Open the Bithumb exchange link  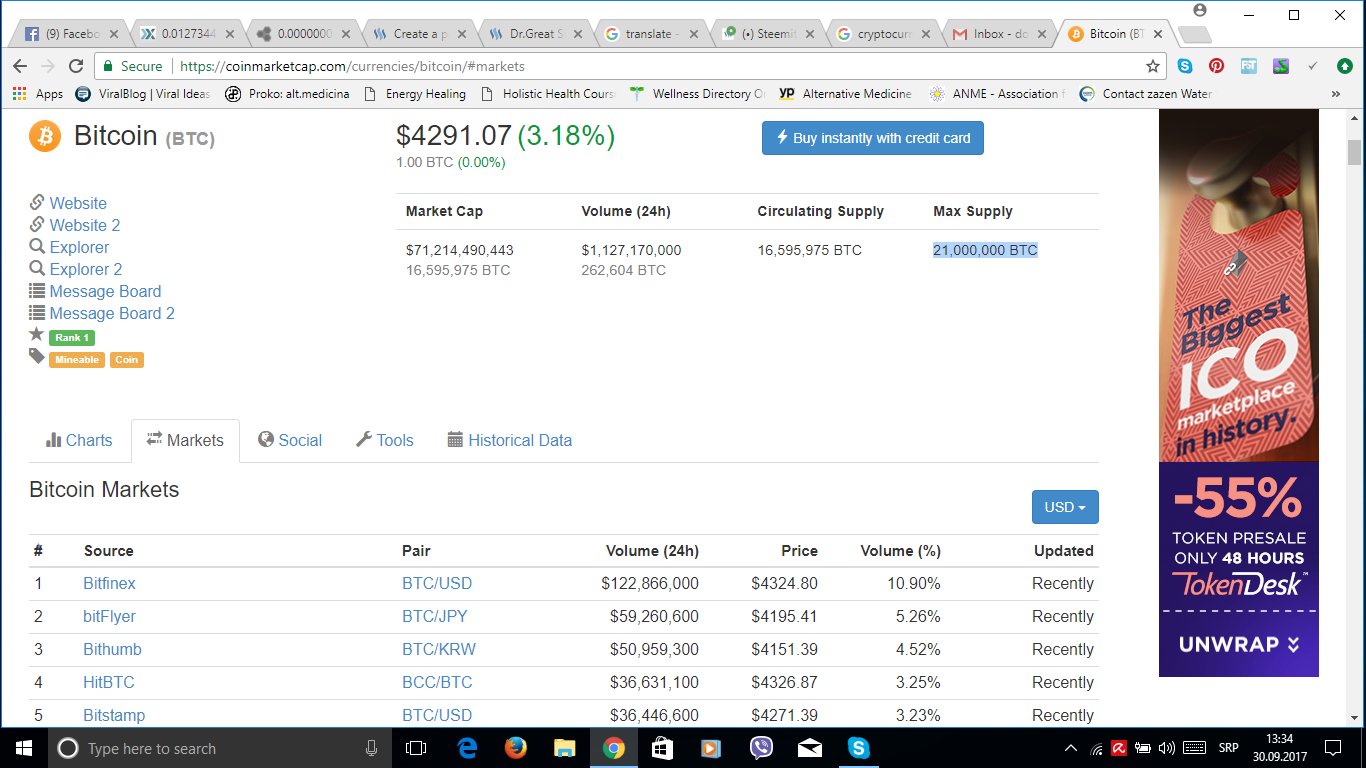[112, 649]
